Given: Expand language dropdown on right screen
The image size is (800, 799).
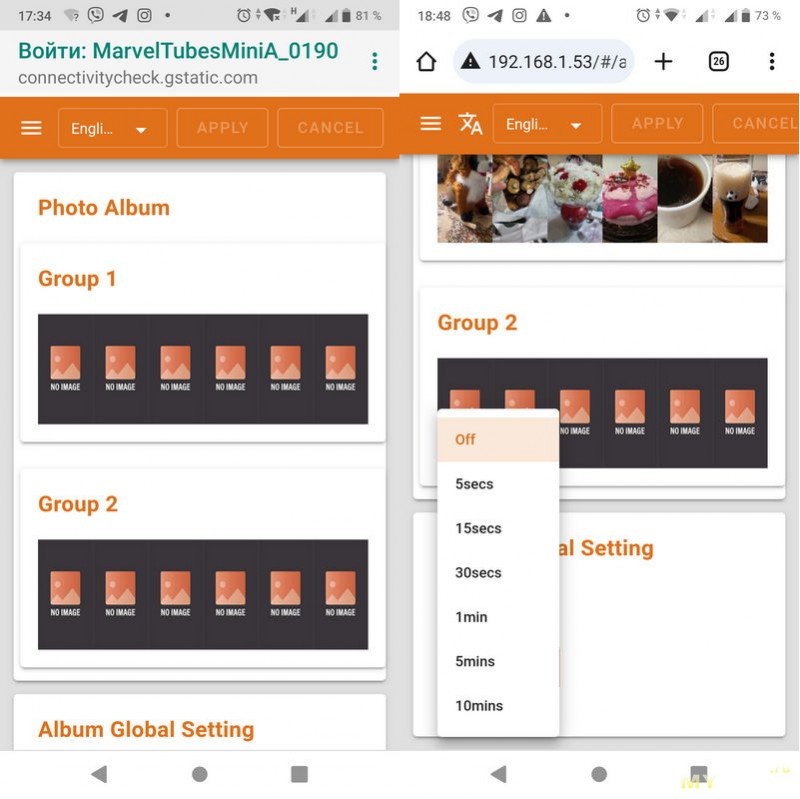Looking at the screenshot, I should [547, 125].
